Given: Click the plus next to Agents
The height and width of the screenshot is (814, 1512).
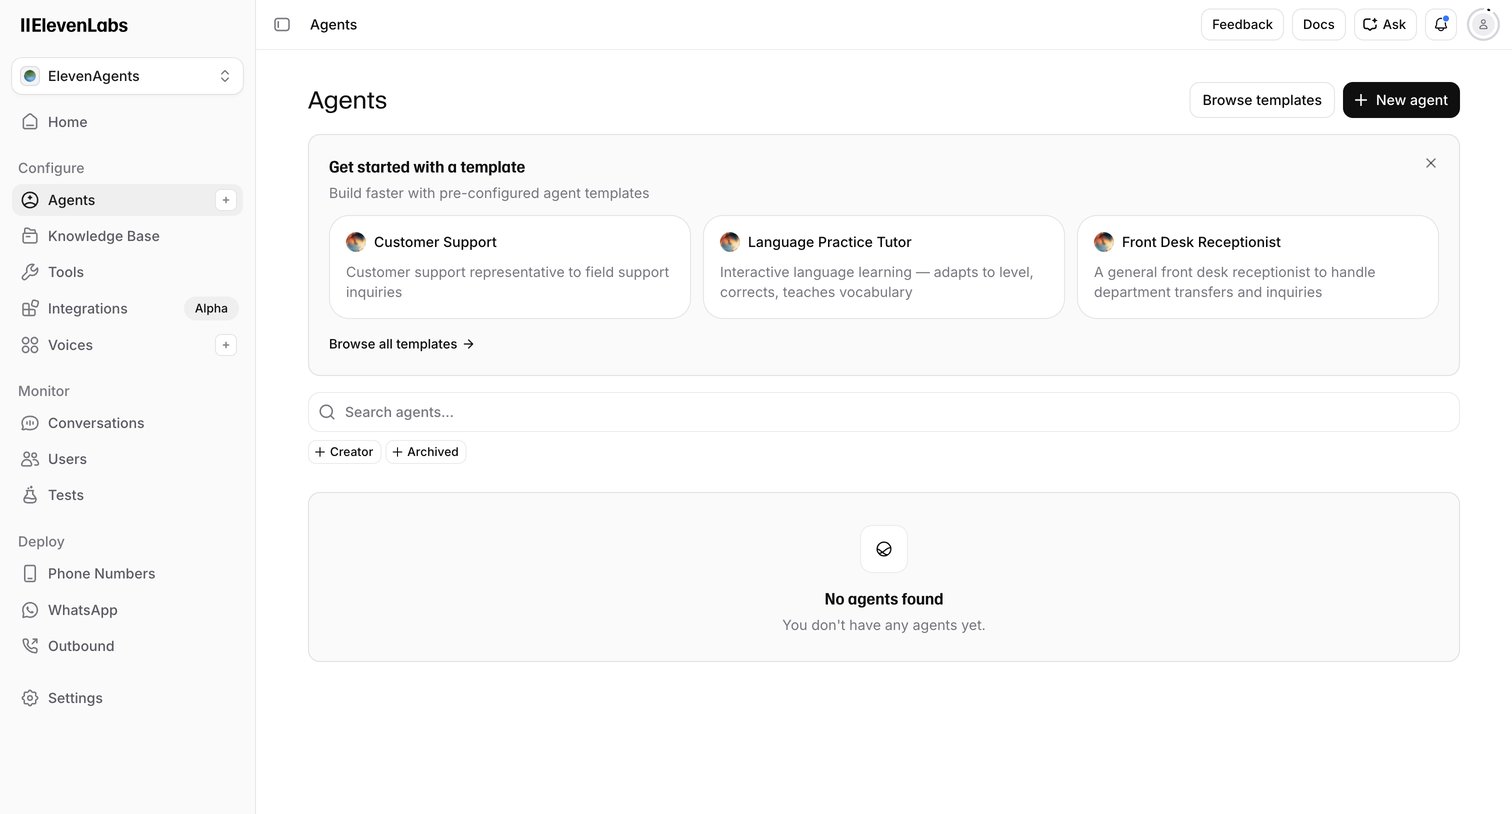Looking at the screenshot, I should point(226,200).
